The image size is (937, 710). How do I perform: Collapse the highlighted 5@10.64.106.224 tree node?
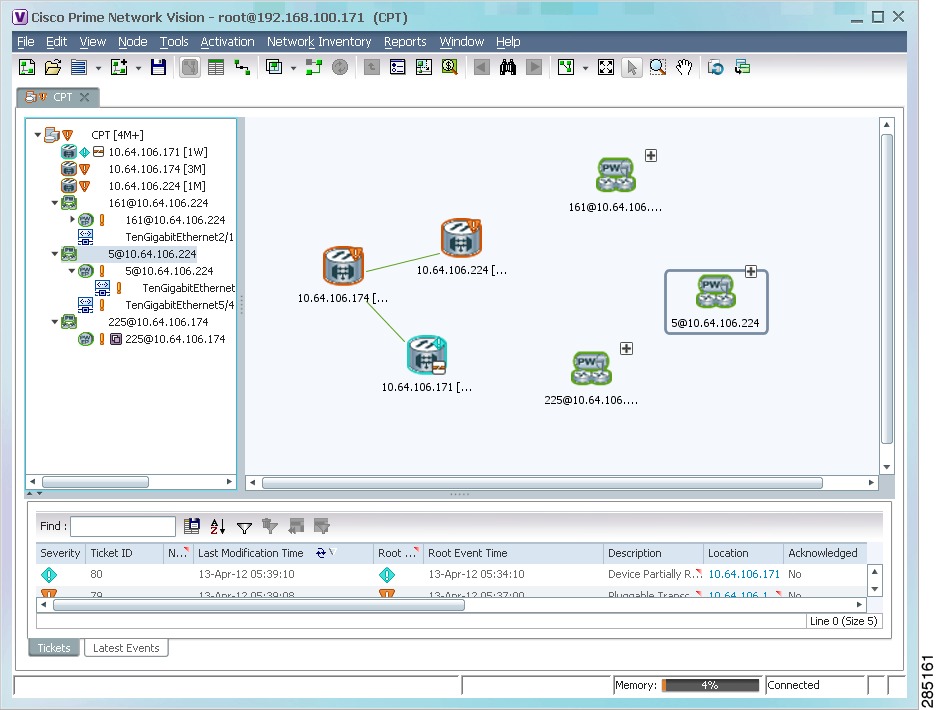point(54,254)
